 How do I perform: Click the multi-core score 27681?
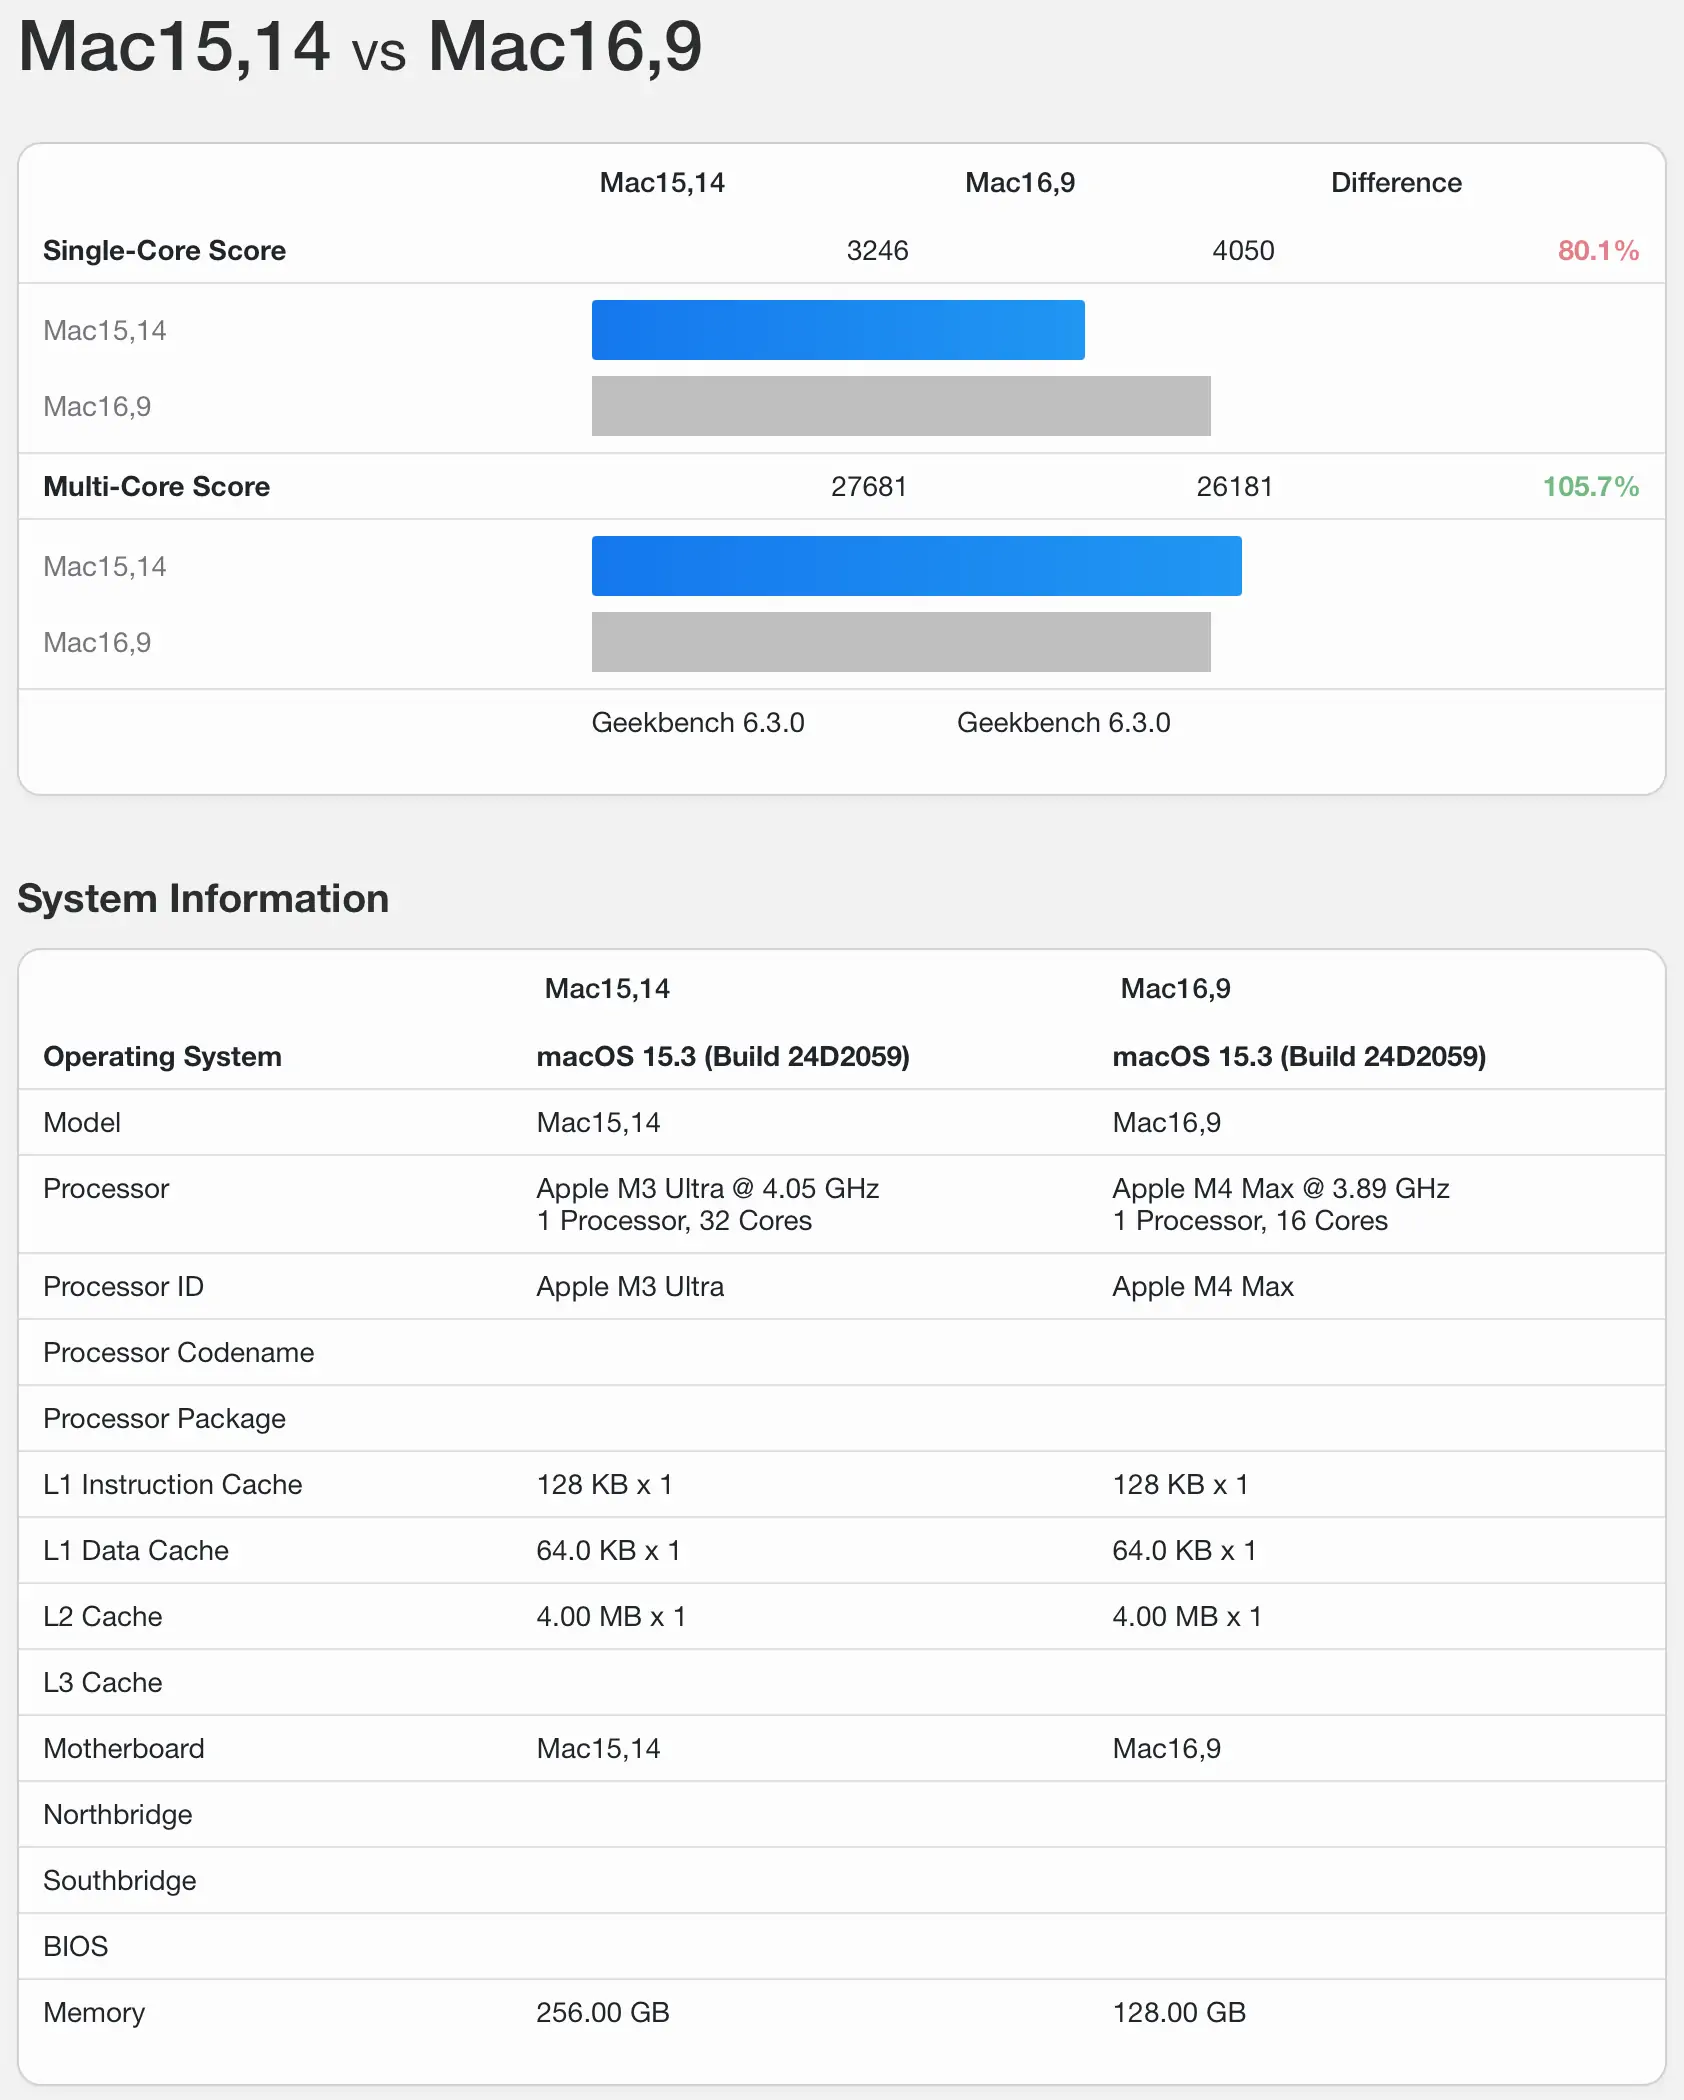[x=869, y=486]
